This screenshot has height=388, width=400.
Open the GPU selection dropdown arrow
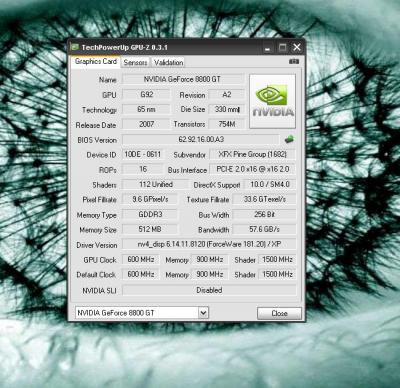(x=203, y=313)
